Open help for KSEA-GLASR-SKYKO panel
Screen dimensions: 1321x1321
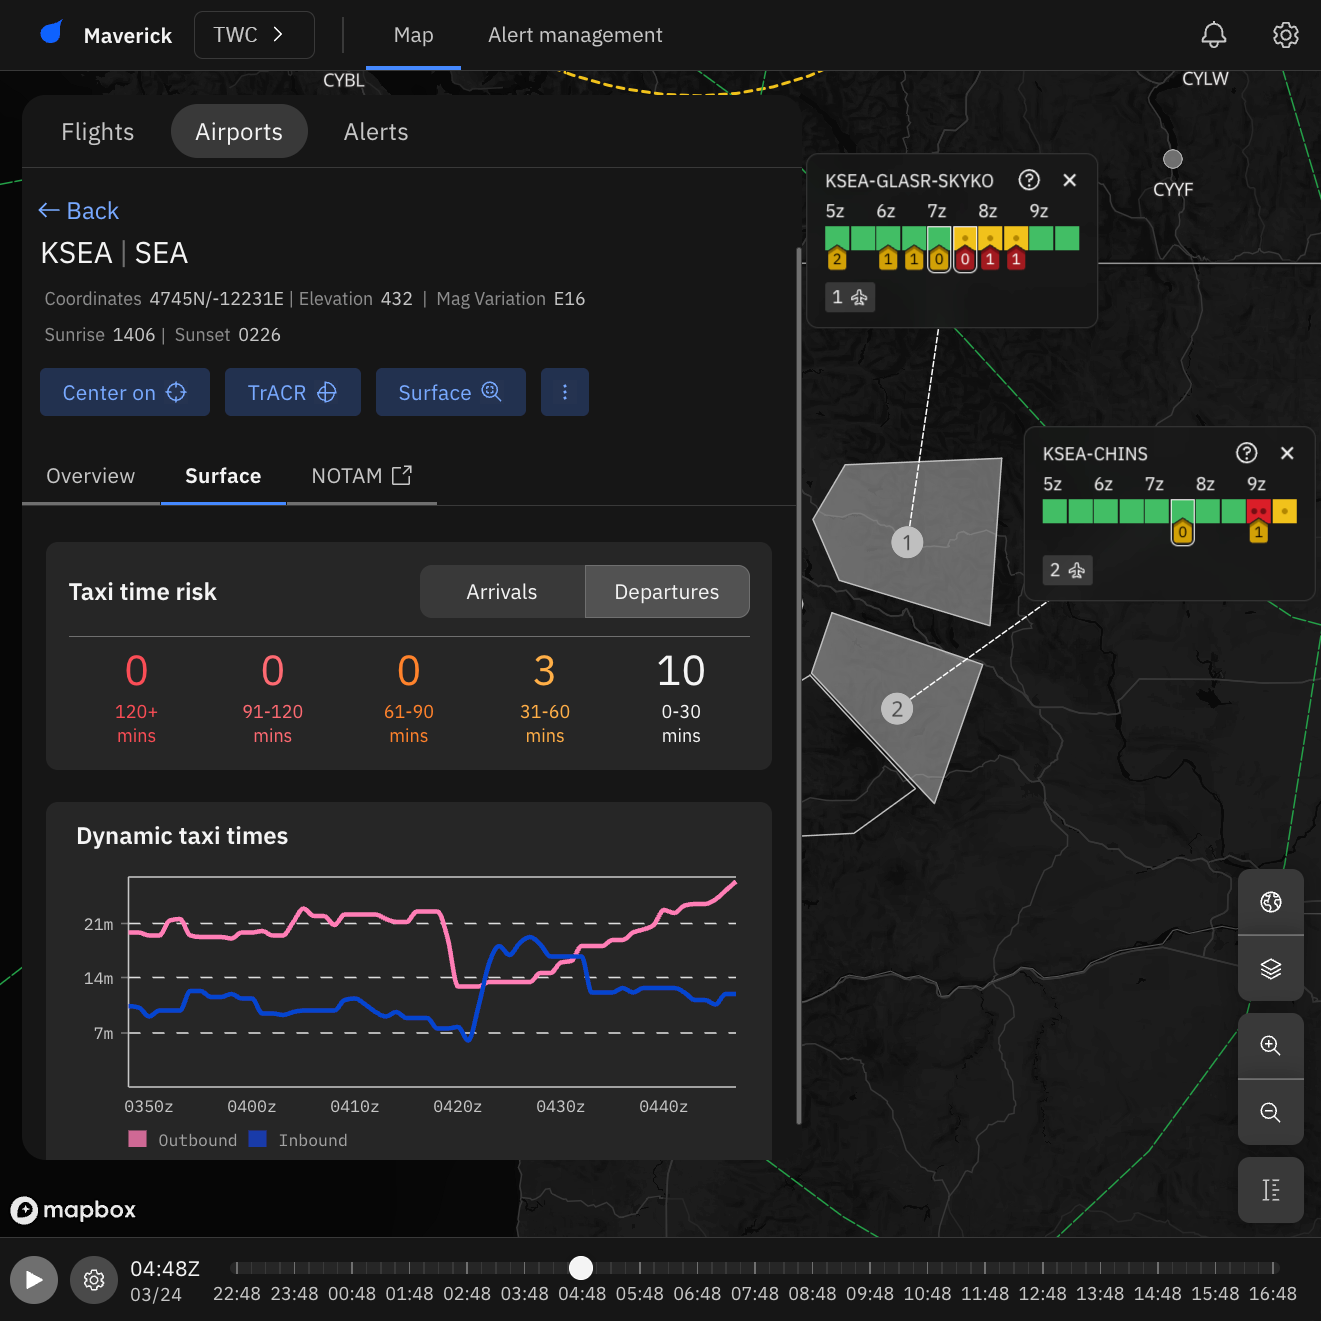1028,180
